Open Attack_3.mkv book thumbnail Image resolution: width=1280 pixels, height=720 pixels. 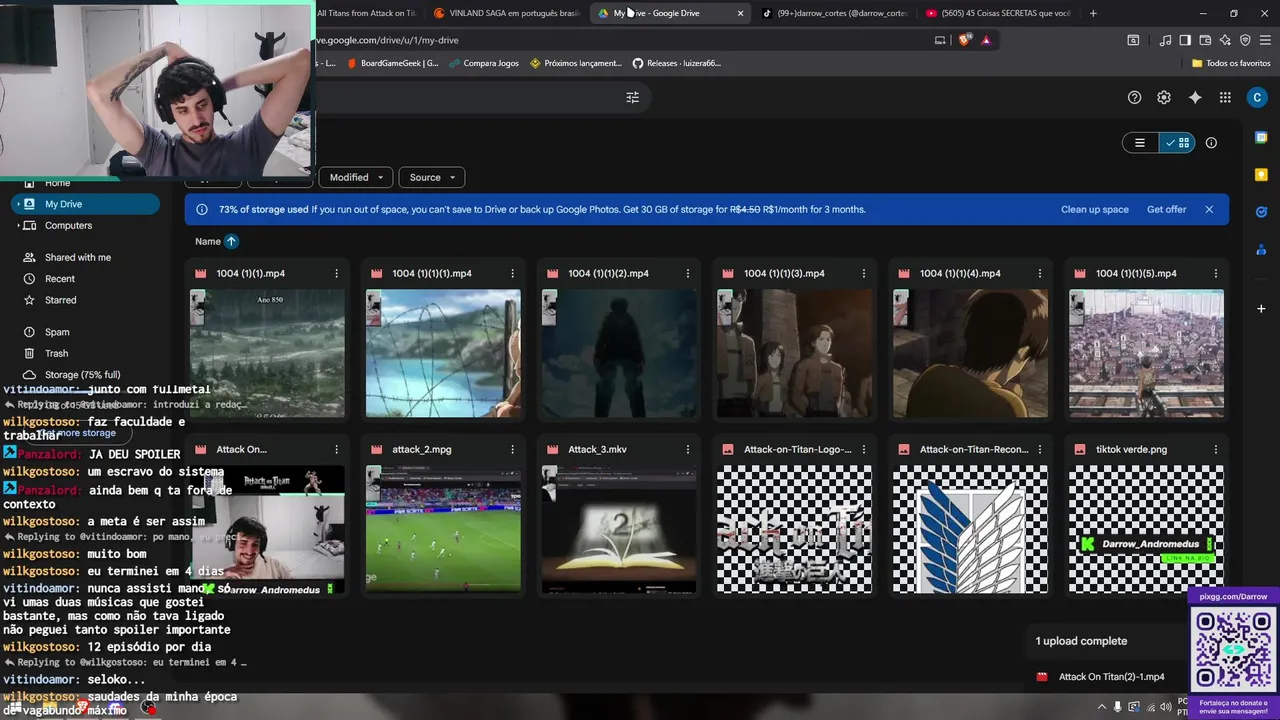pos(619,529)
